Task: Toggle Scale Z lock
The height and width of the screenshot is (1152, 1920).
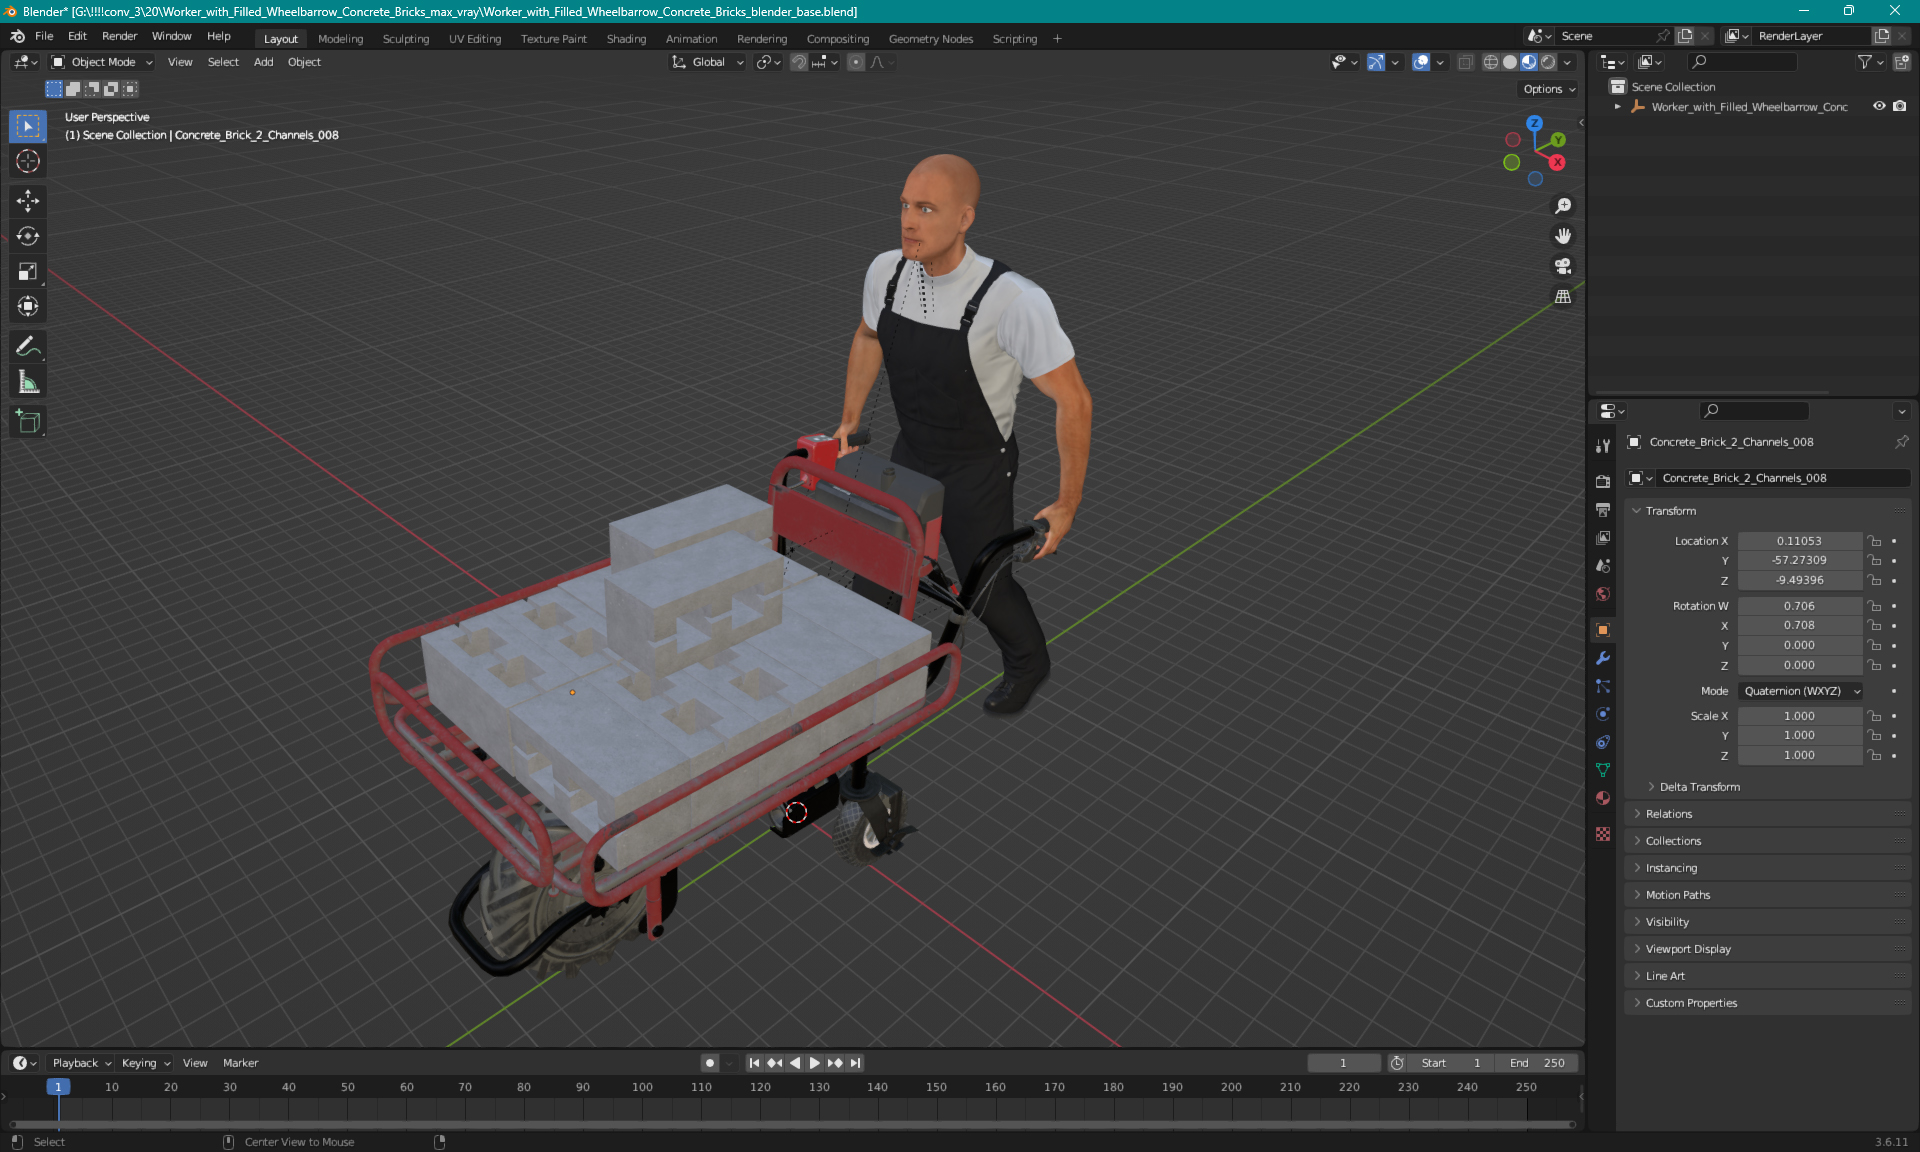Action: click(x=1875, y=755)
